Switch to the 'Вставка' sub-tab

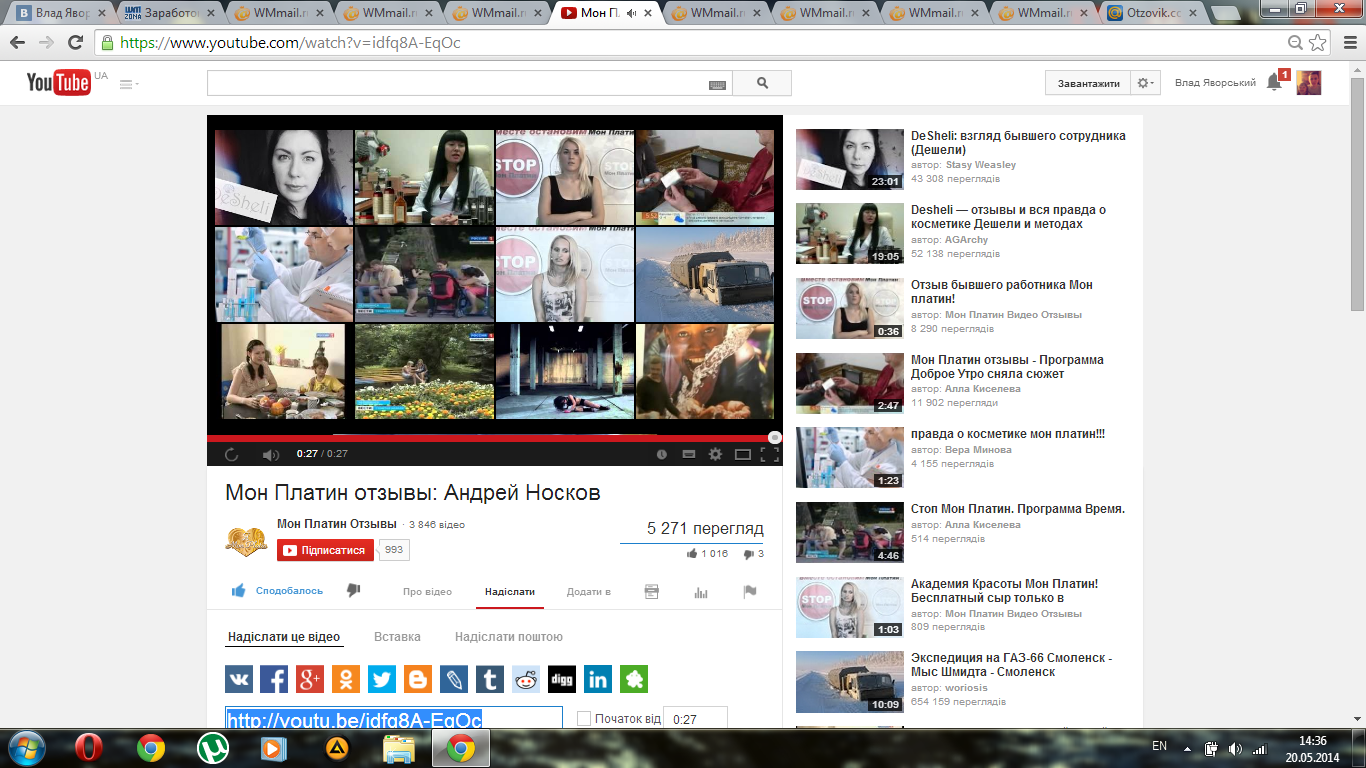397,637
